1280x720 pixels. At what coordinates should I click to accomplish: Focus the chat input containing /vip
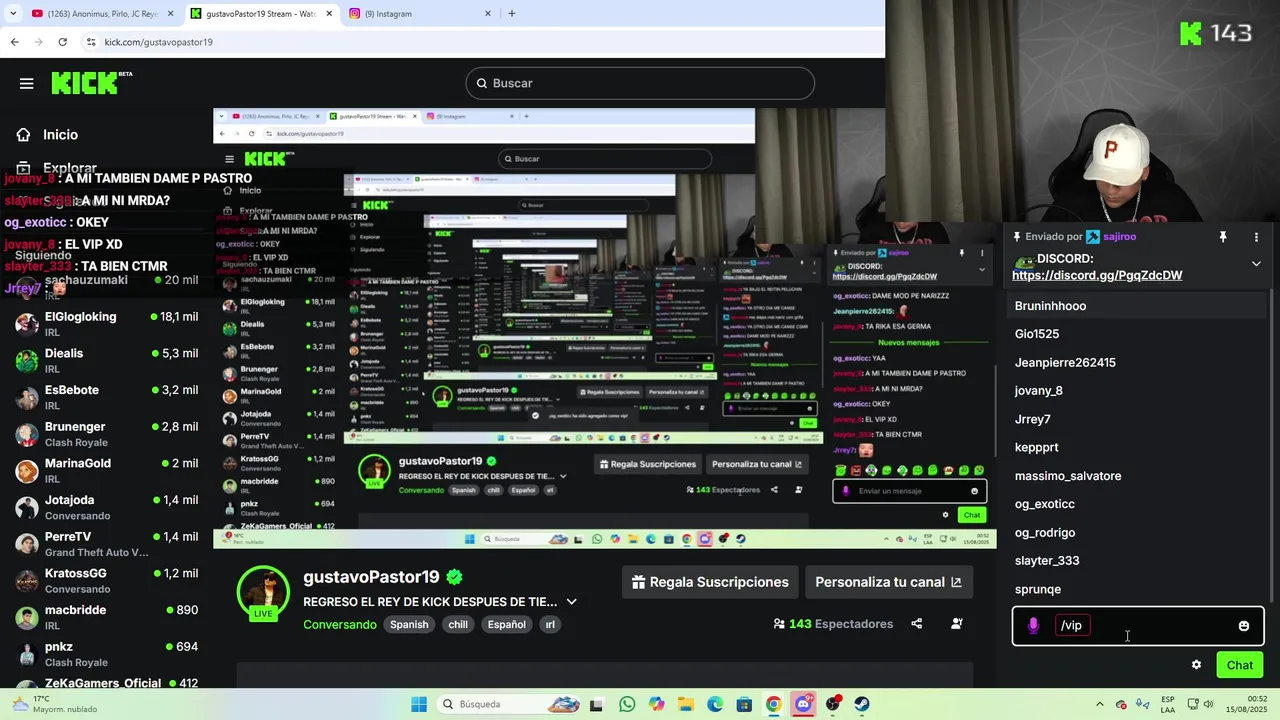1138,626
